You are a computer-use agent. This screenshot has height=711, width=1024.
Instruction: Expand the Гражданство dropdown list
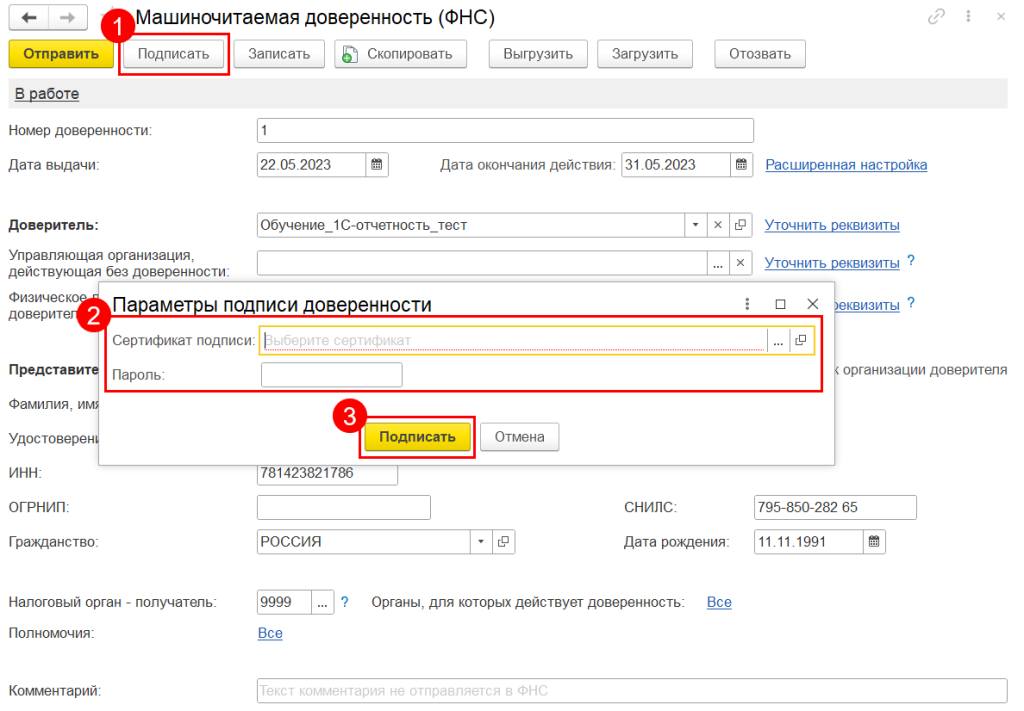481,542
